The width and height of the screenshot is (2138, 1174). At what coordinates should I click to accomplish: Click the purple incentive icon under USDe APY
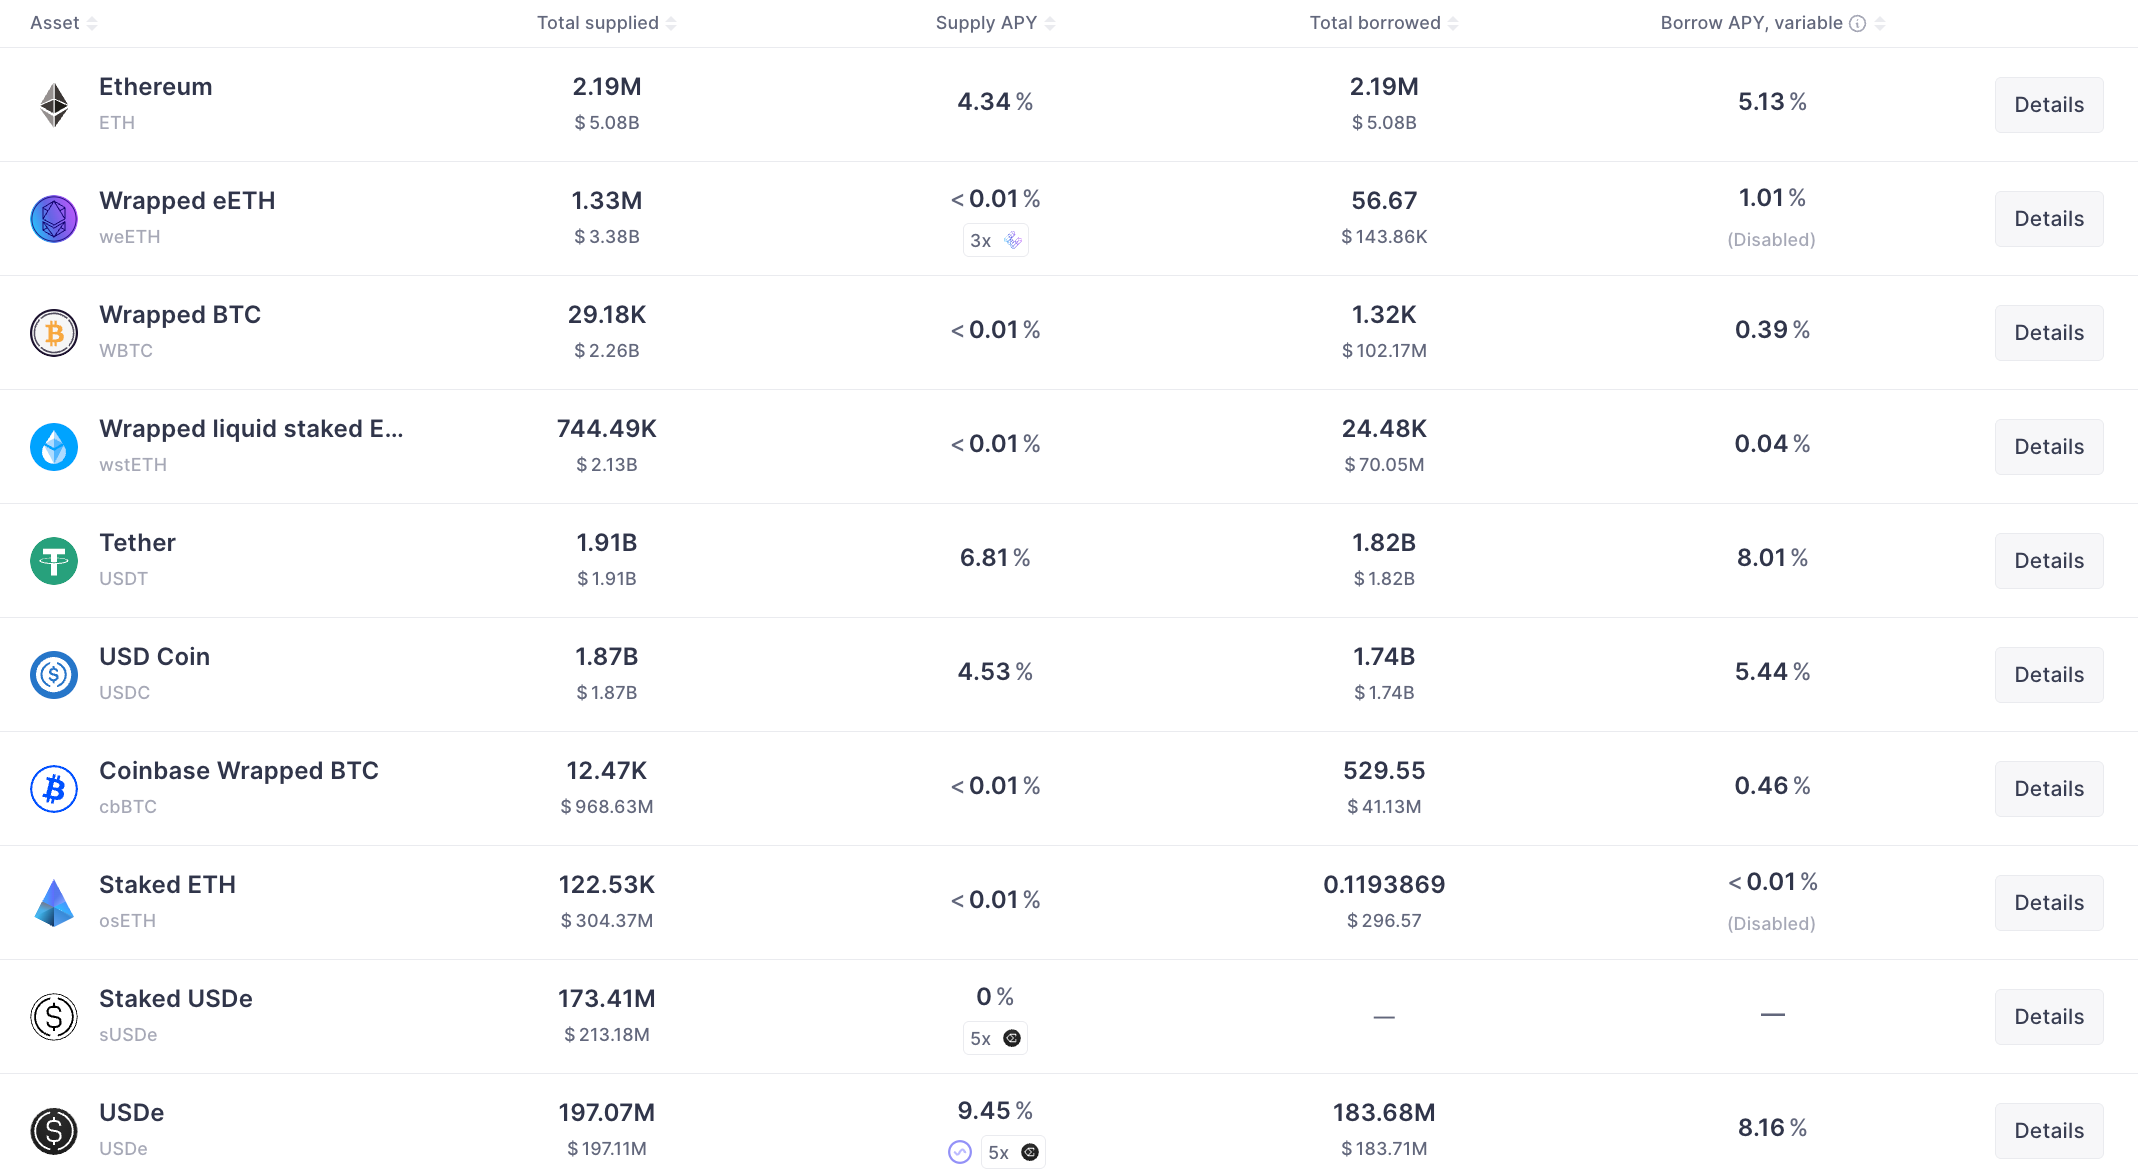tap(960, 1152)
